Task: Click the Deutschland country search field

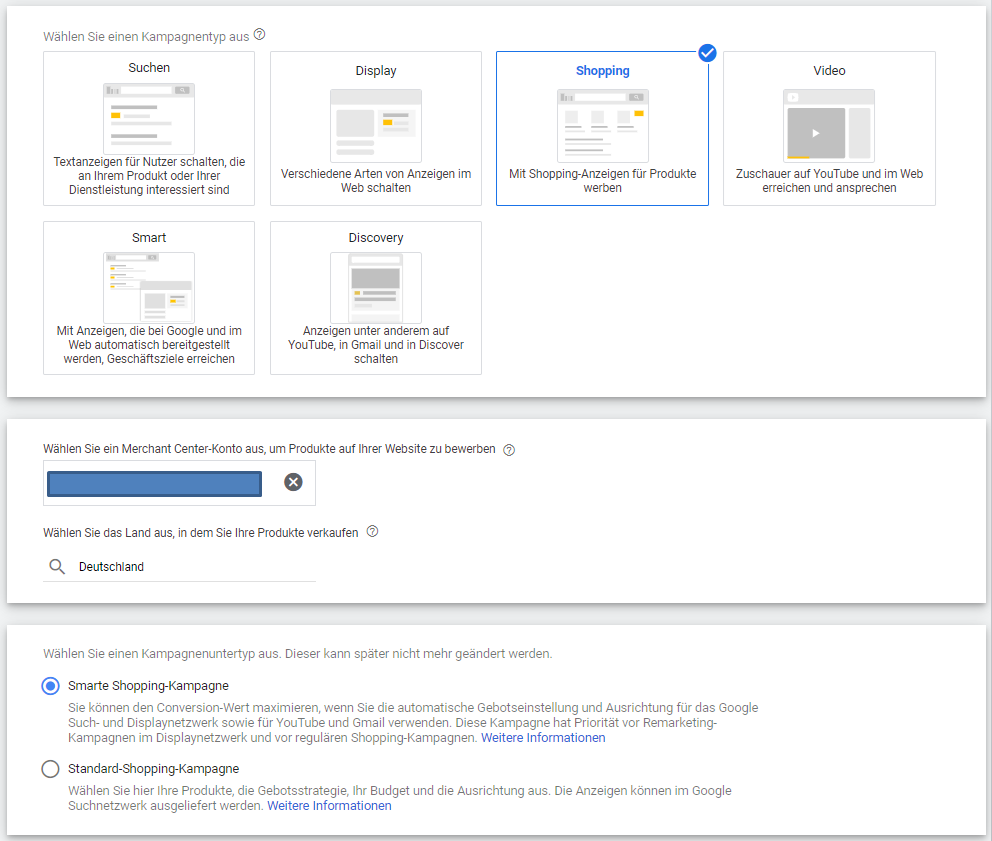Action: pos(190,567)
